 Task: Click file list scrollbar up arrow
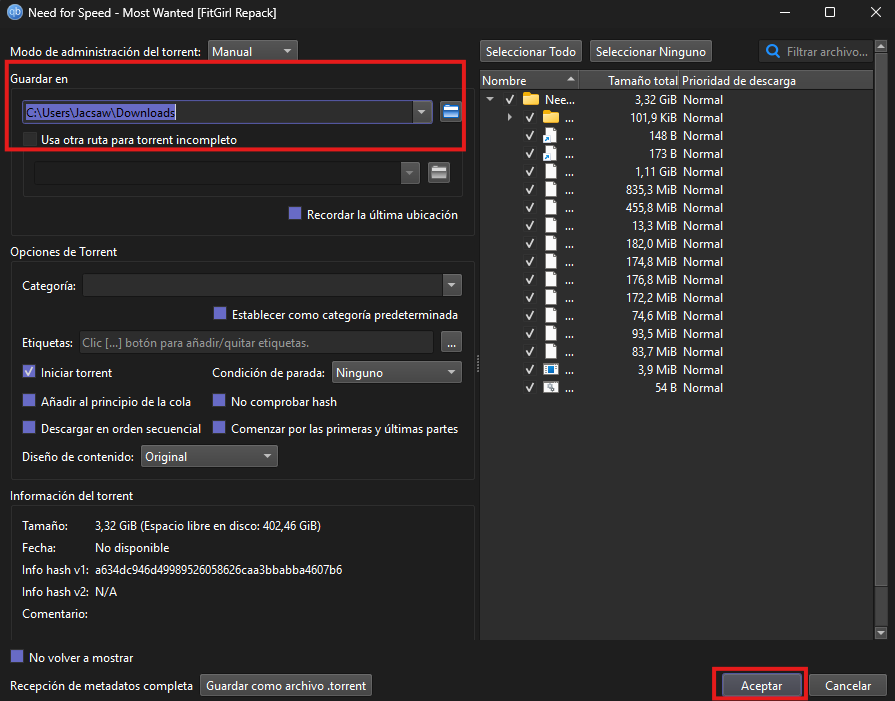(x=881, y=46)
